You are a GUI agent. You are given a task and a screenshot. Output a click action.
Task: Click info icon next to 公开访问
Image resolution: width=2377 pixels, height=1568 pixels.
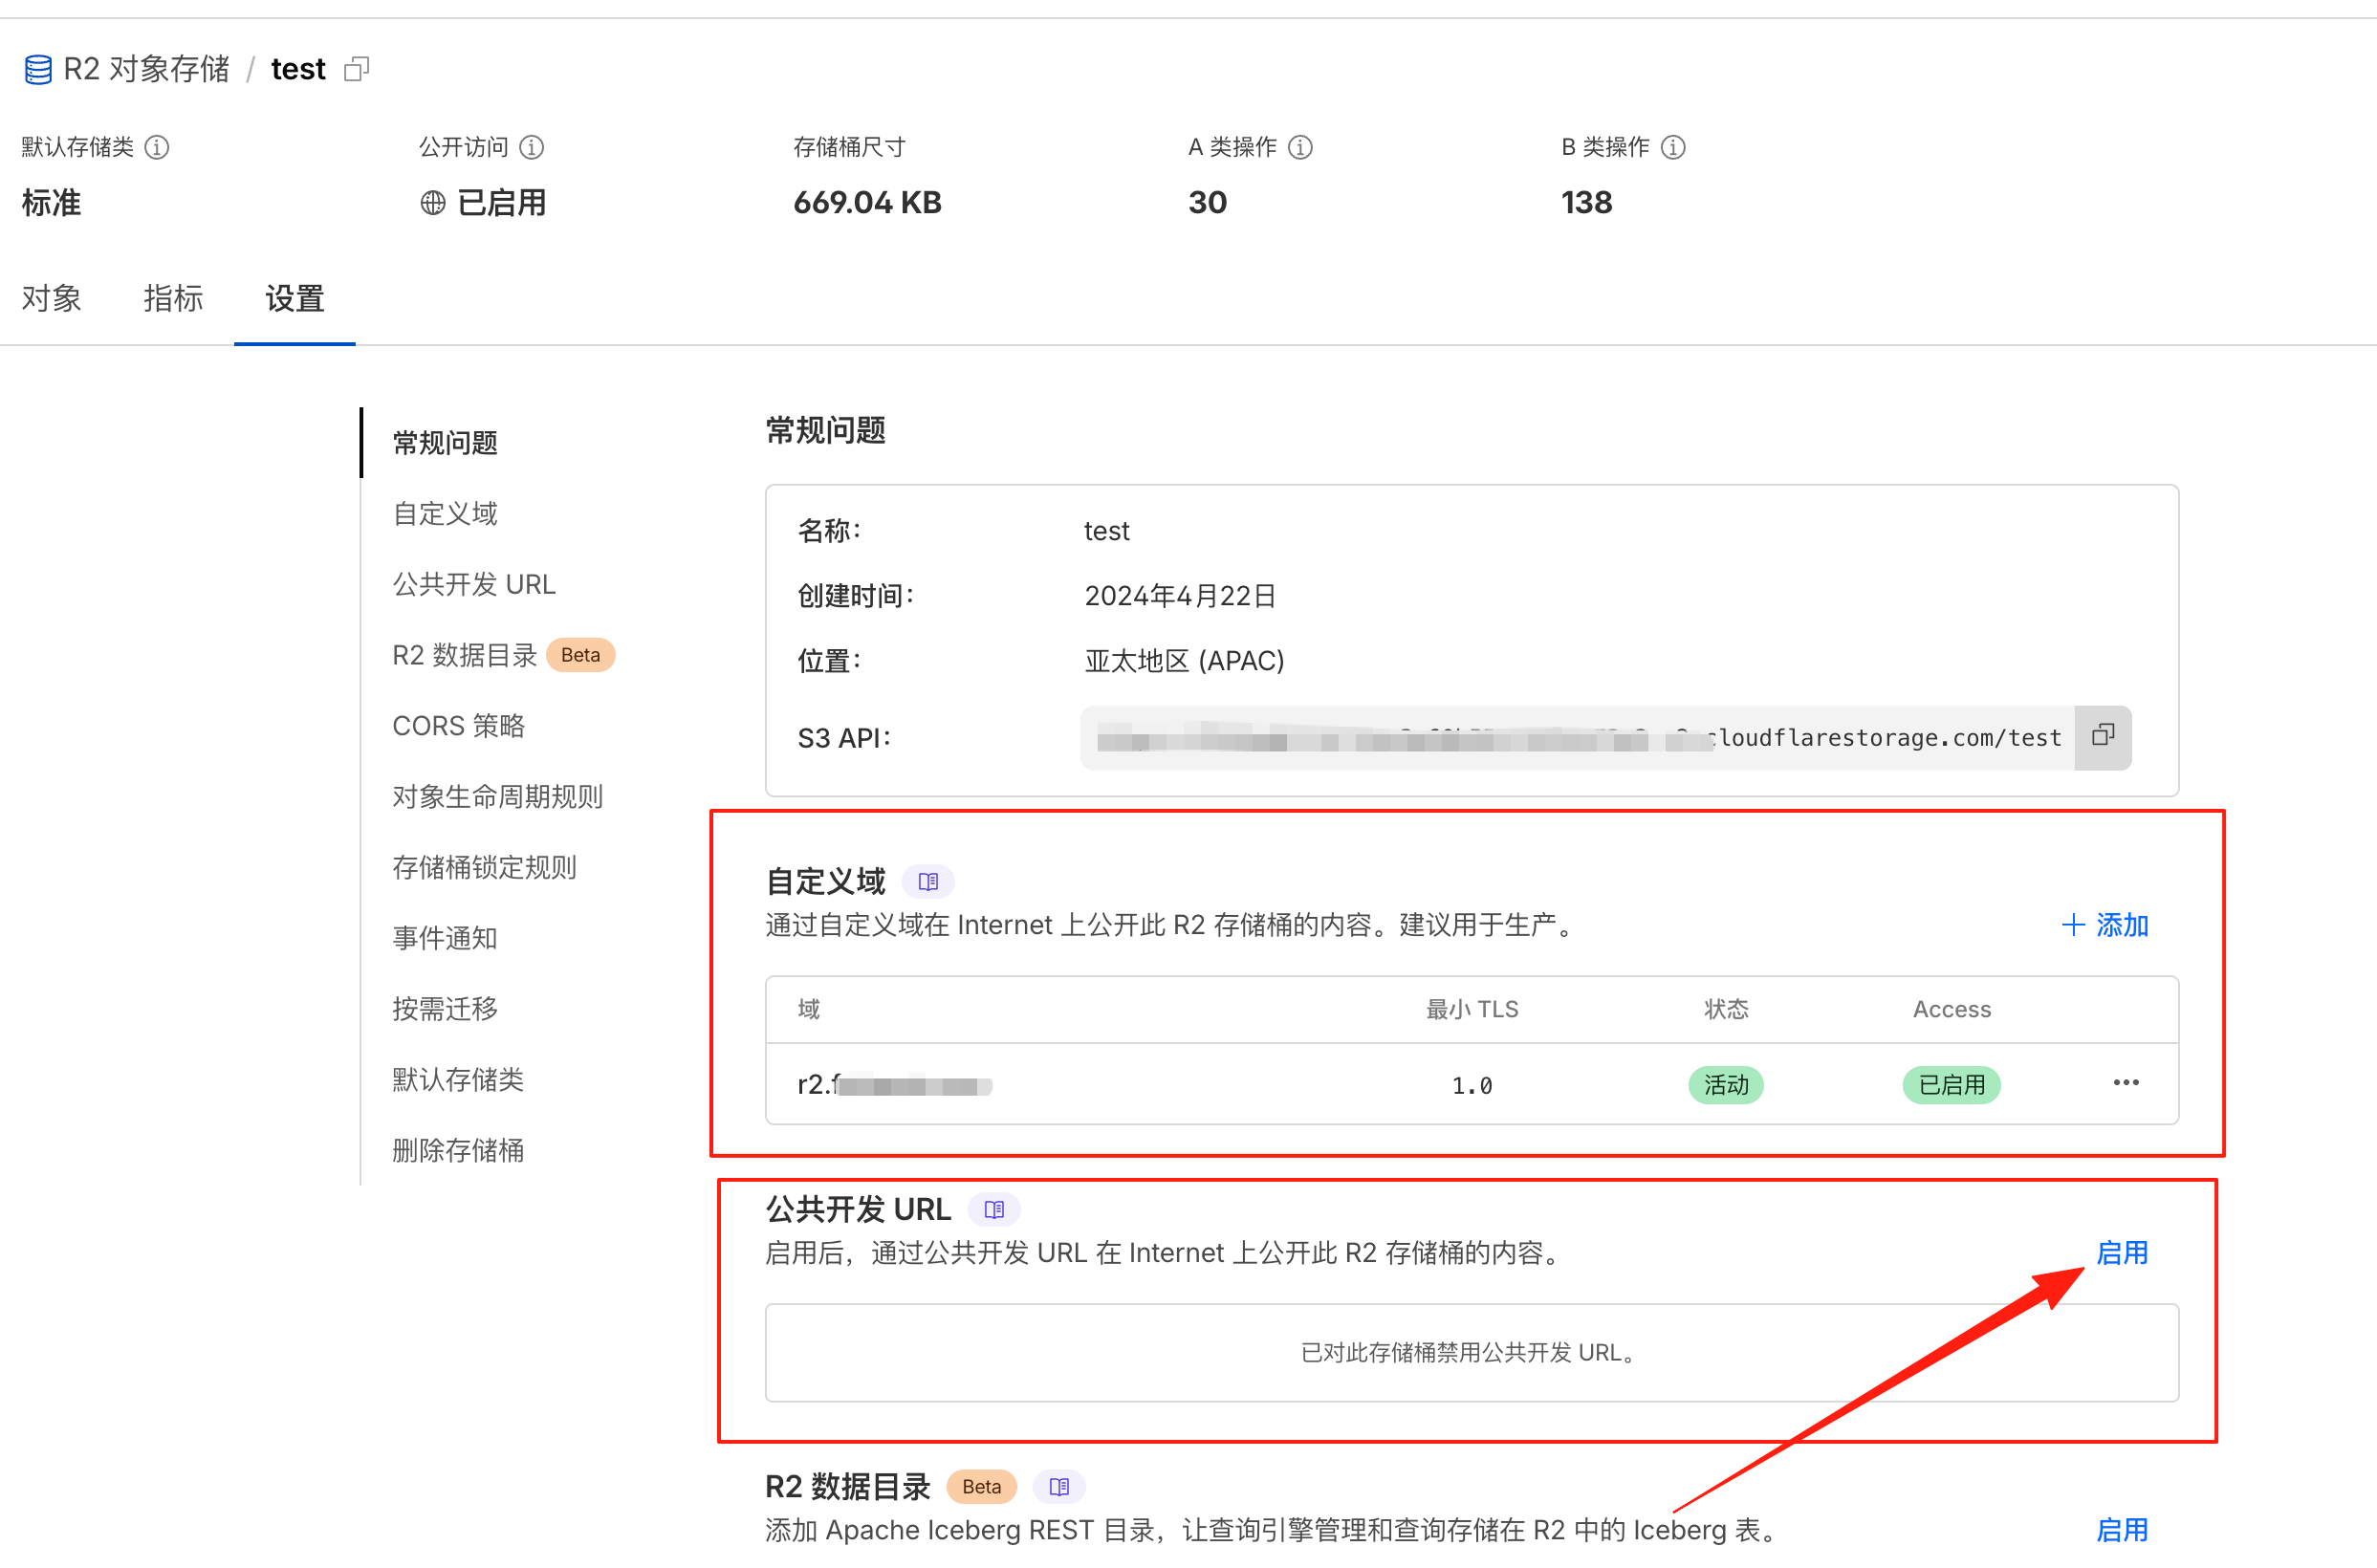click(532, 147)
